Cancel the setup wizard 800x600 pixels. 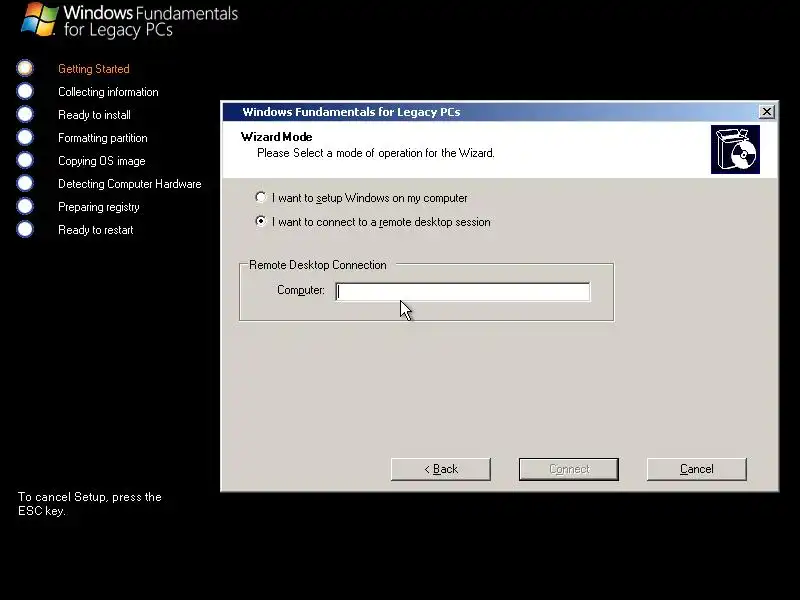pos(696,469)
